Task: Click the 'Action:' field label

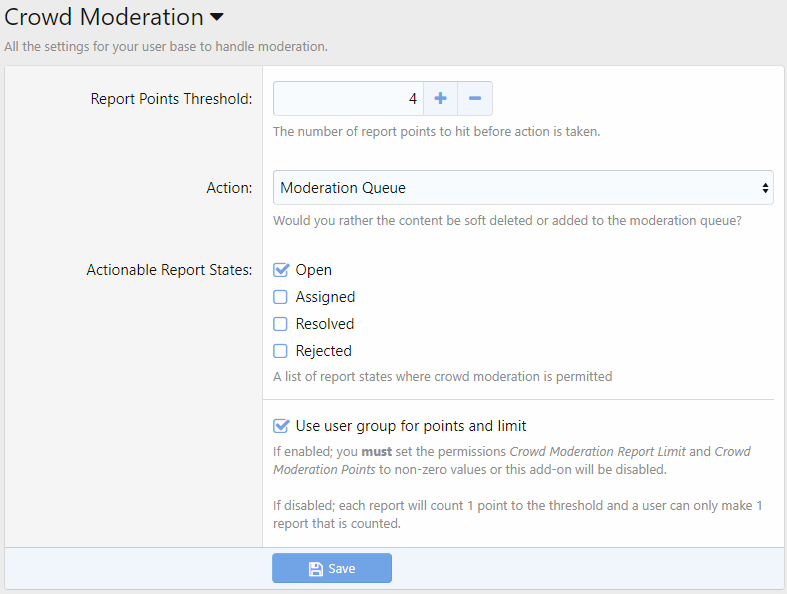Action: click(x=229, y=188)
